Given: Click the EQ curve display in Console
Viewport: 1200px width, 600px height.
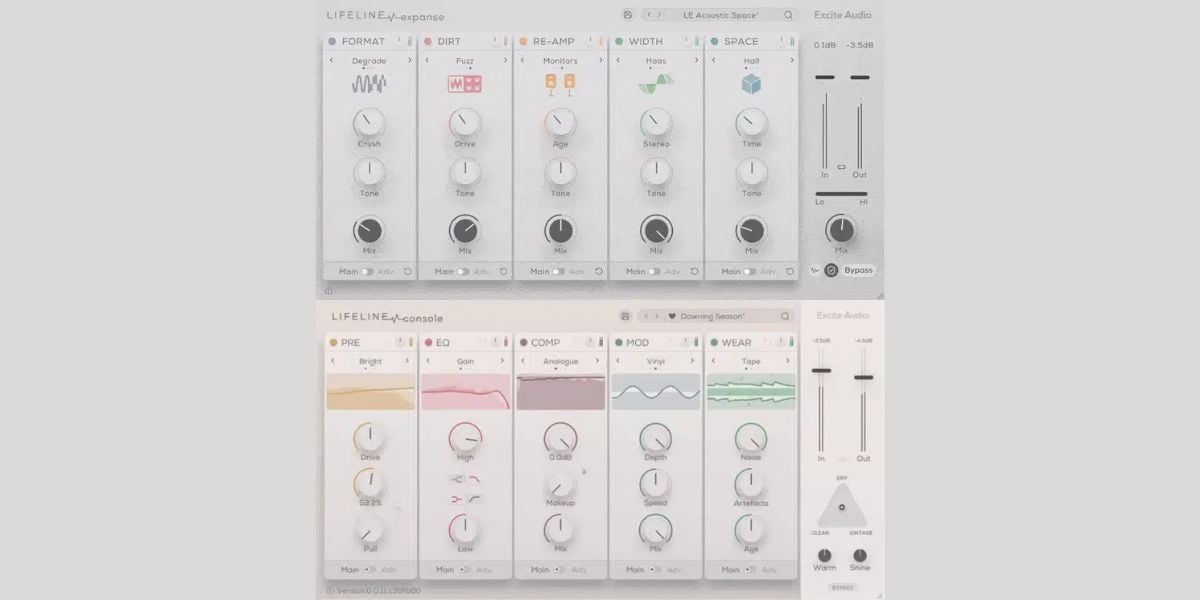Looking at the screenshot, I should 465,392.
